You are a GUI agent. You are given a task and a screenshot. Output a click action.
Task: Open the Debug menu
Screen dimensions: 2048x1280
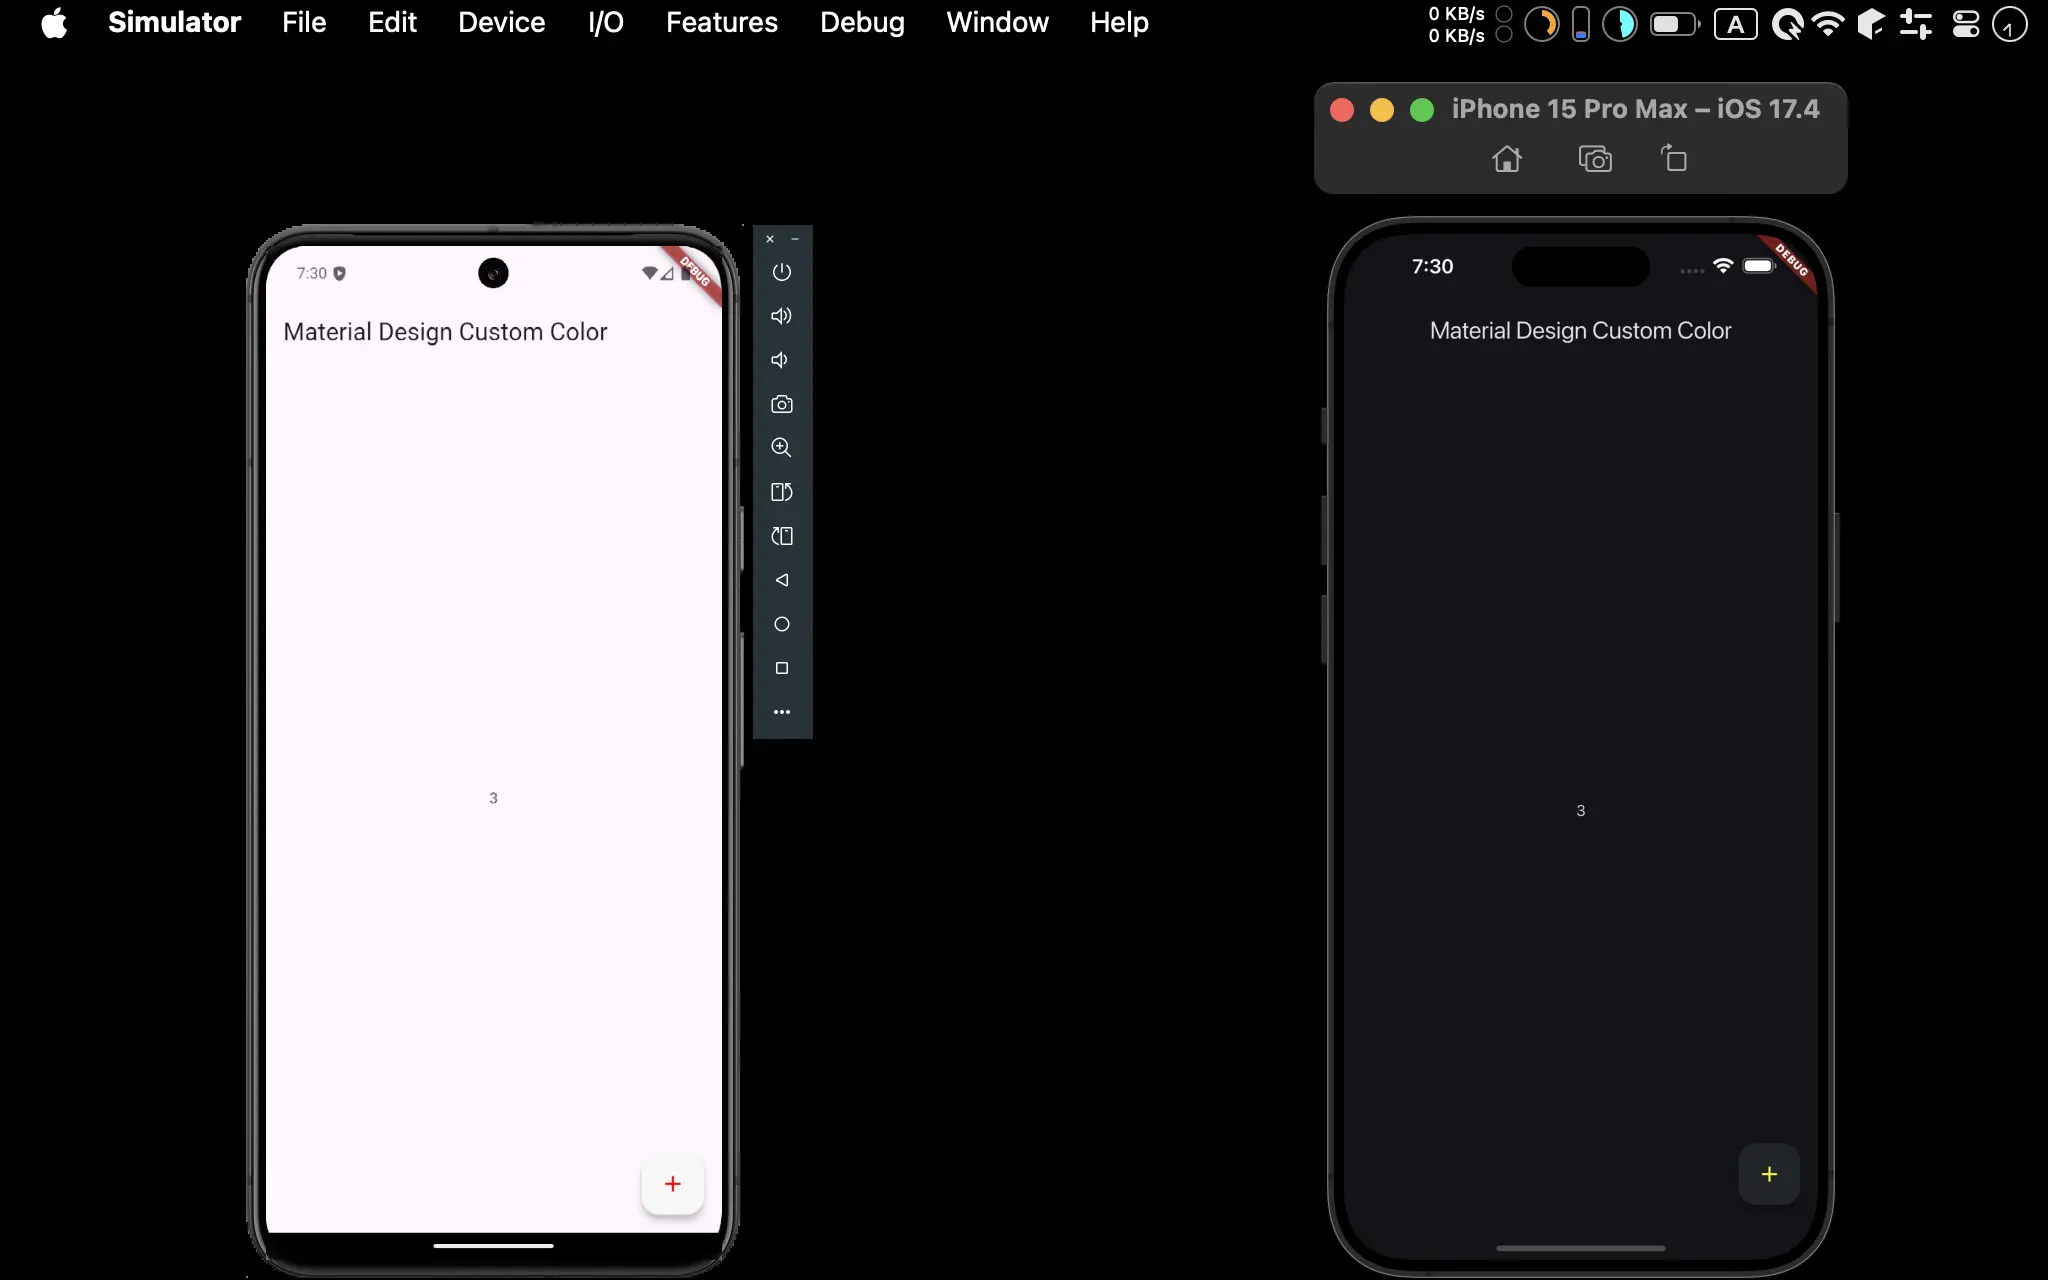(862, 22)
